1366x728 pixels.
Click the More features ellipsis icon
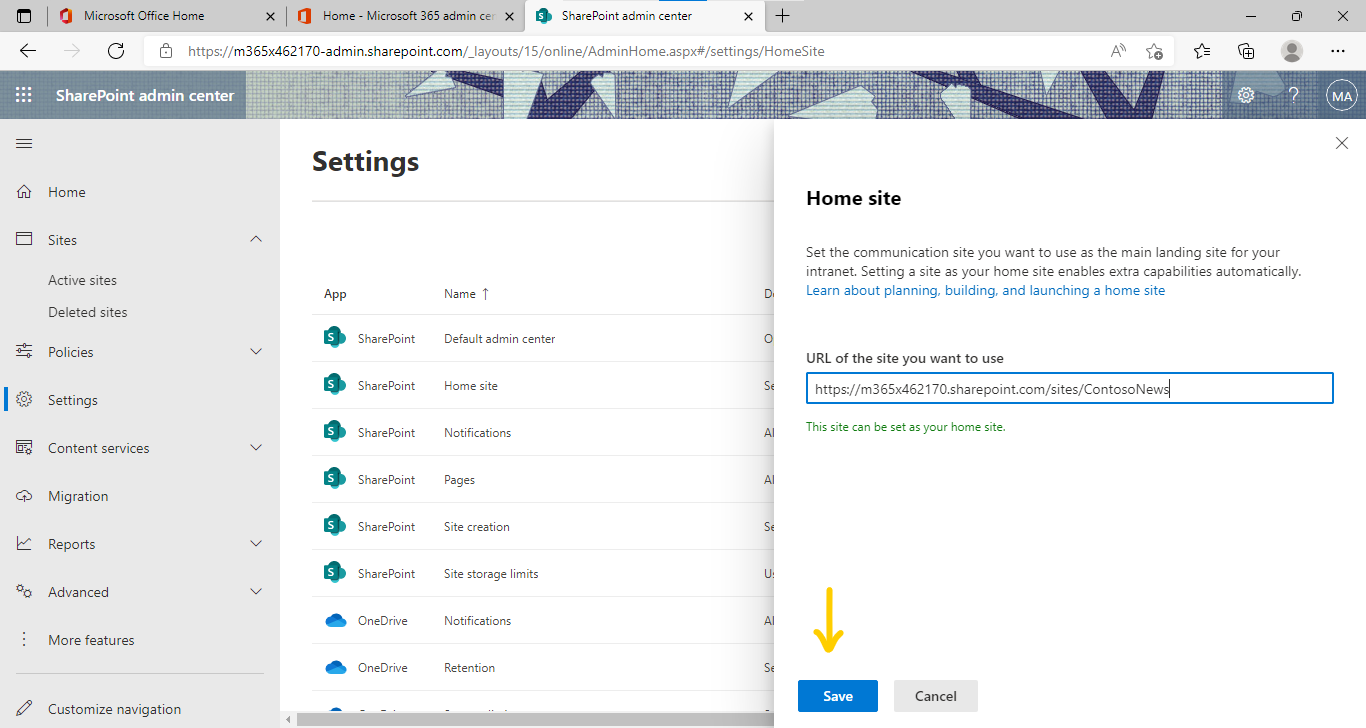25,640
